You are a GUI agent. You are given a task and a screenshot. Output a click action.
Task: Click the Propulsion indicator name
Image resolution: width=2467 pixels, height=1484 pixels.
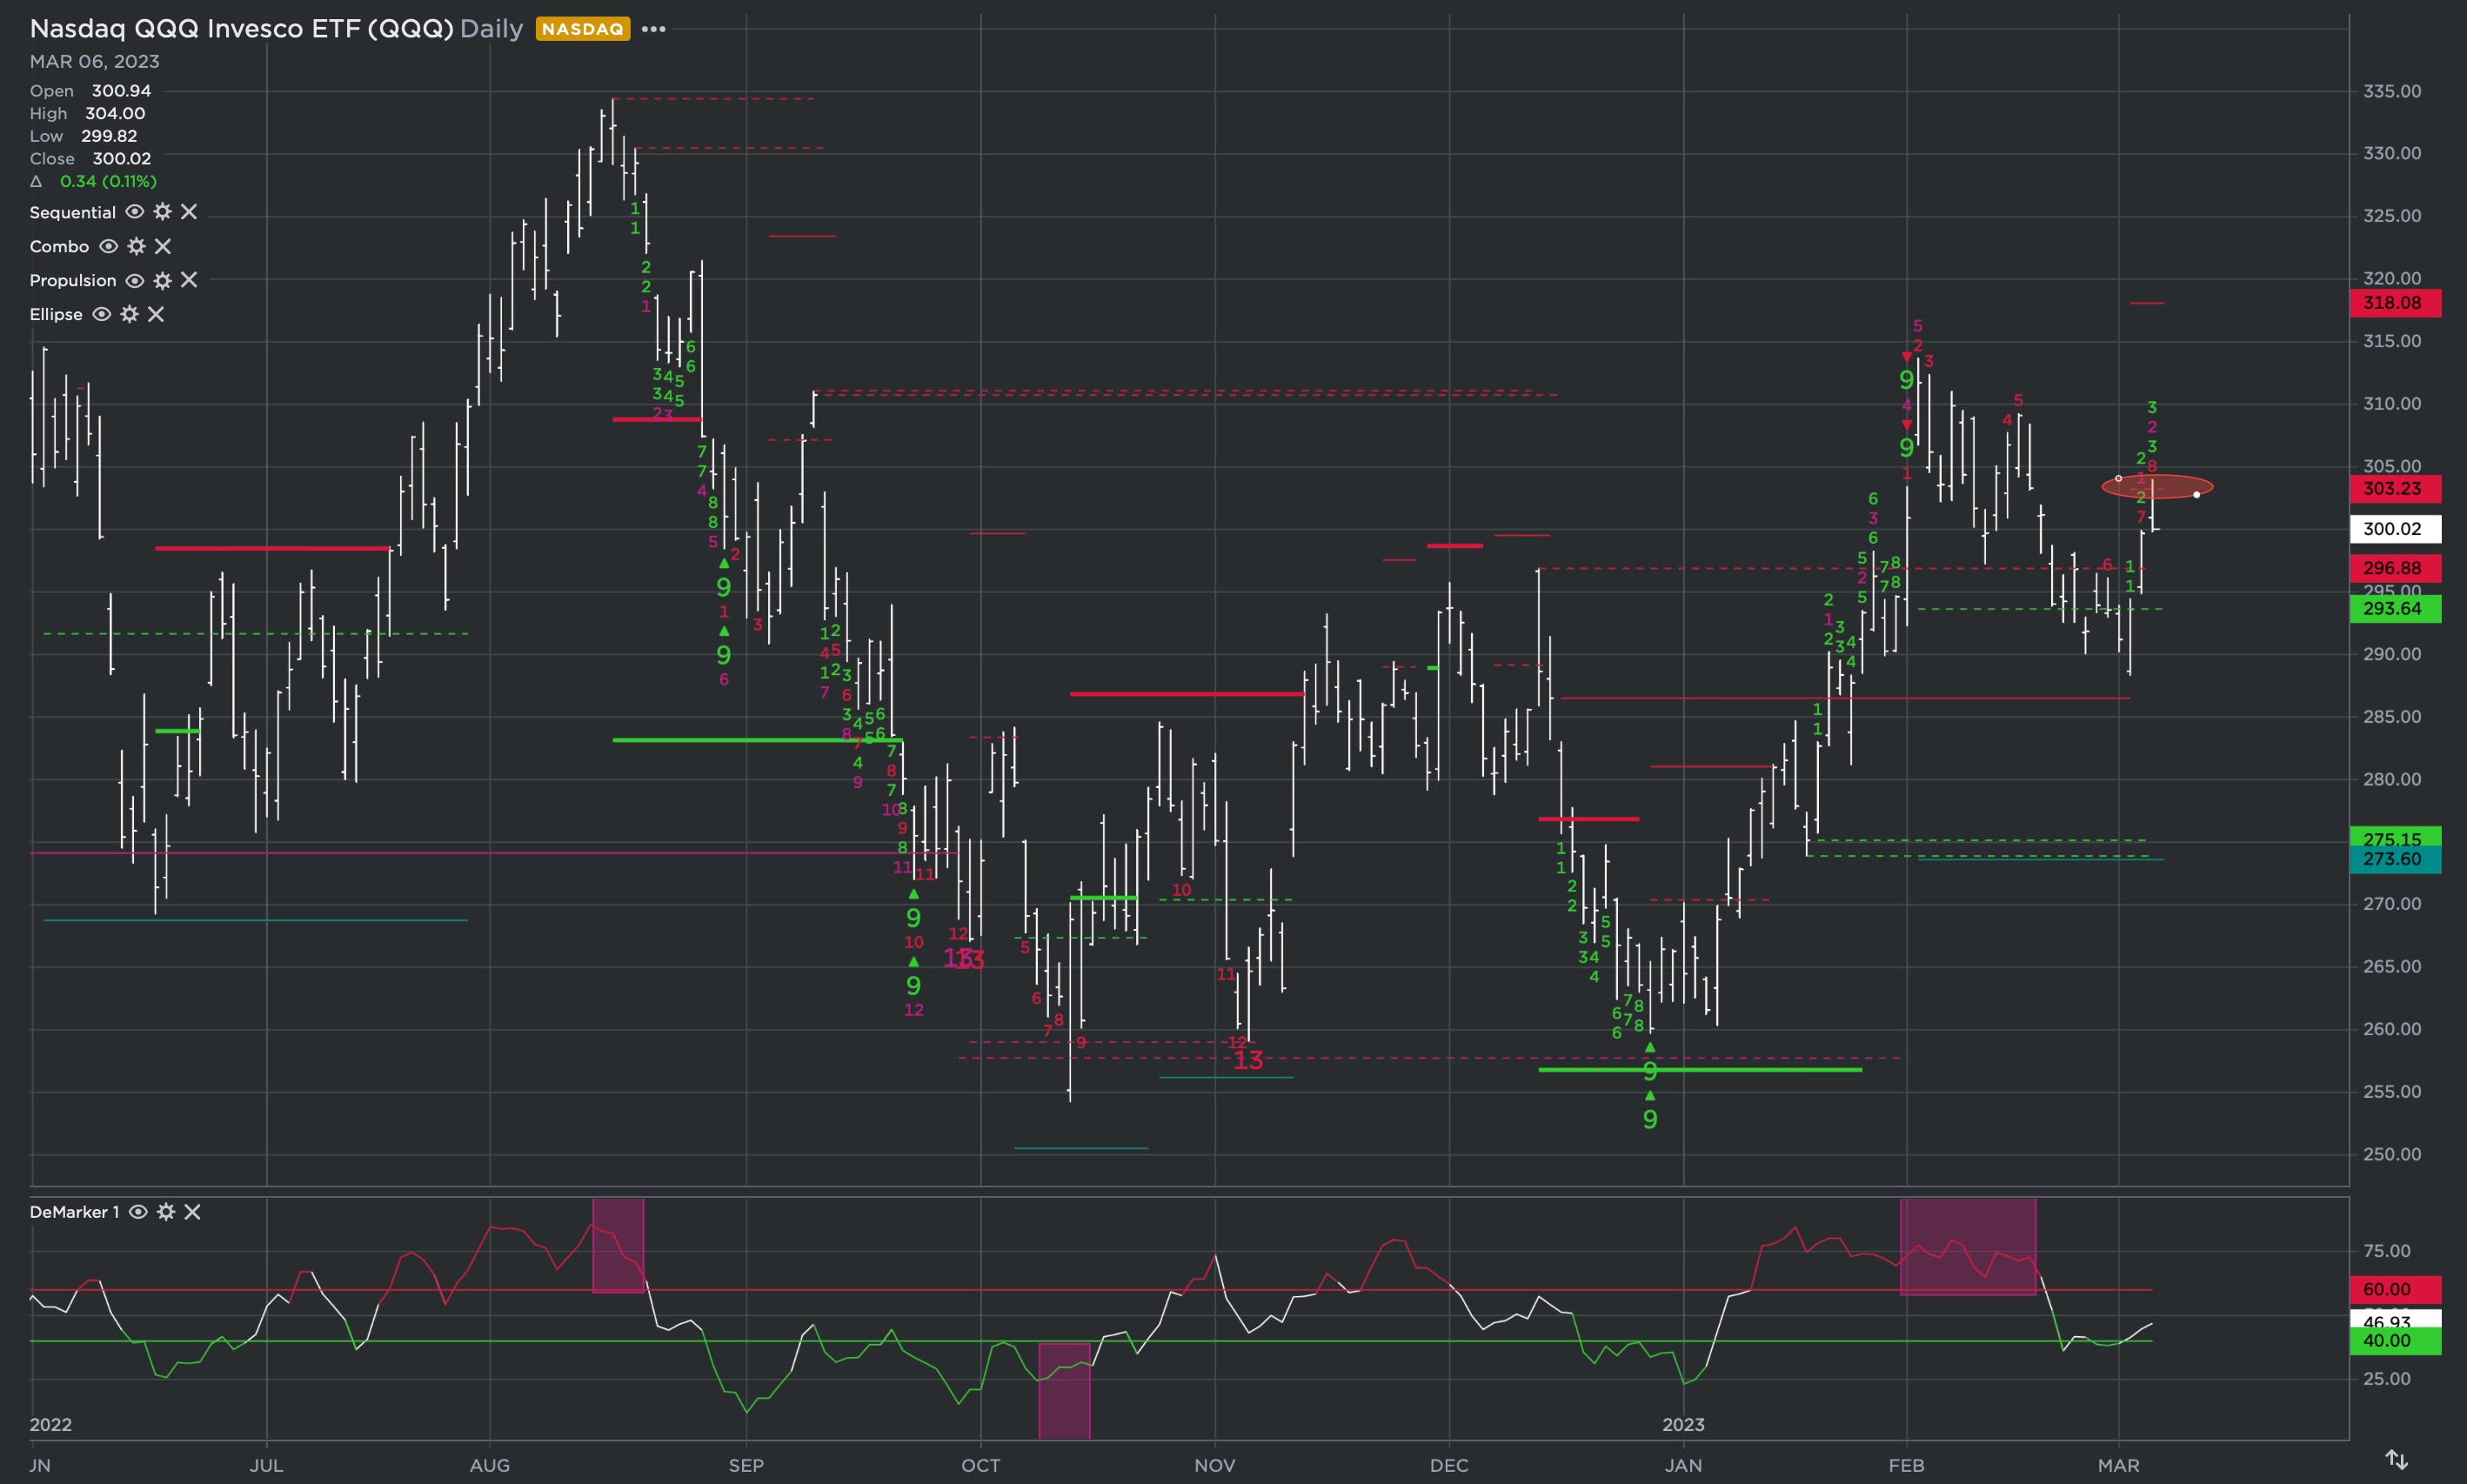pos(72,280)
